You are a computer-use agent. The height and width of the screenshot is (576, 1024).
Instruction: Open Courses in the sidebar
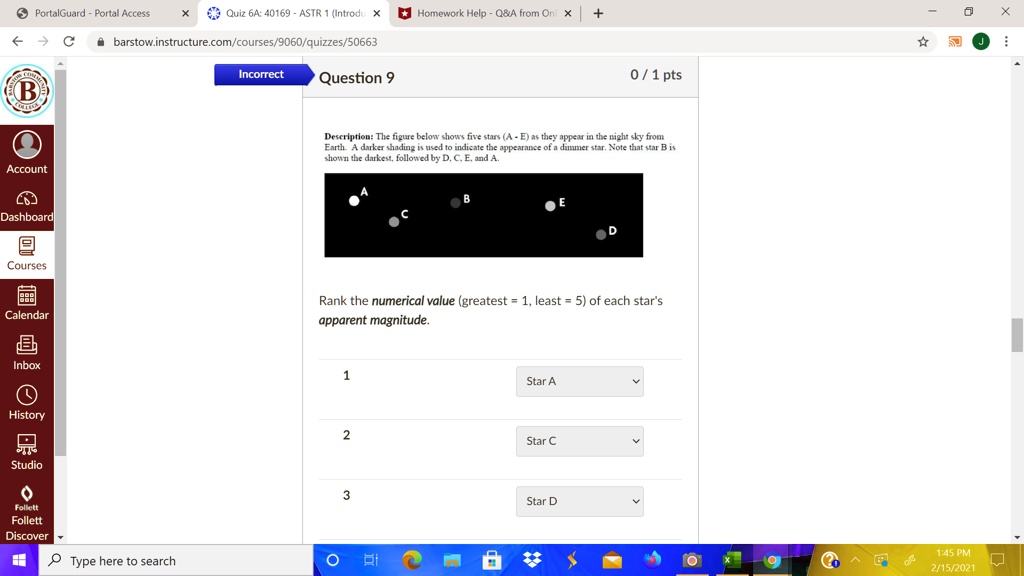point(27,254)
